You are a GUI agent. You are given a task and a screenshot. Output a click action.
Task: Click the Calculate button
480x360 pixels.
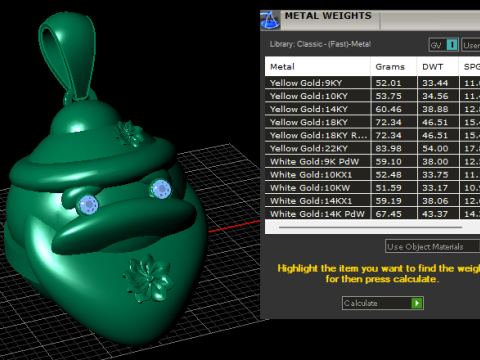[x=383, y=303]
